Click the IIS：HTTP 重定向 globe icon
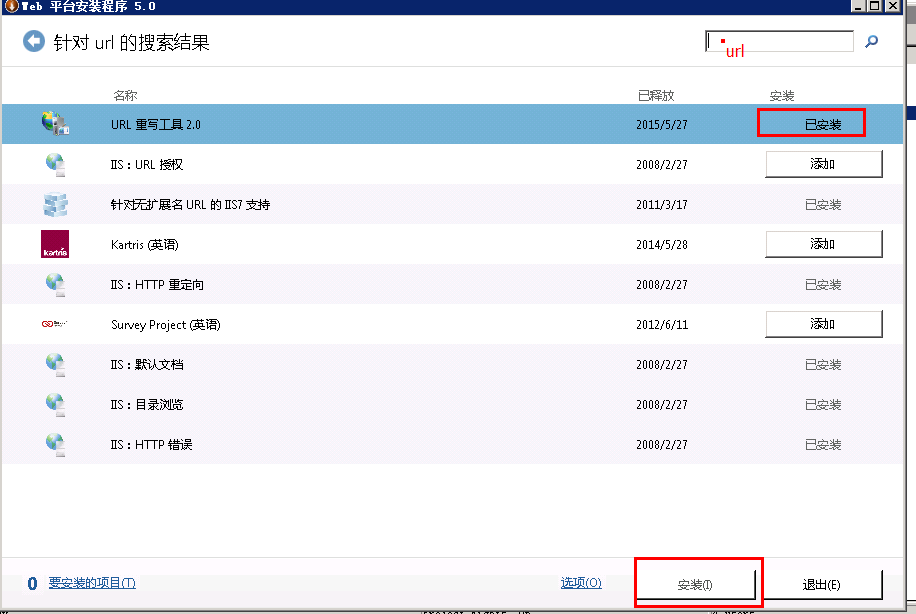 point(55,285)
